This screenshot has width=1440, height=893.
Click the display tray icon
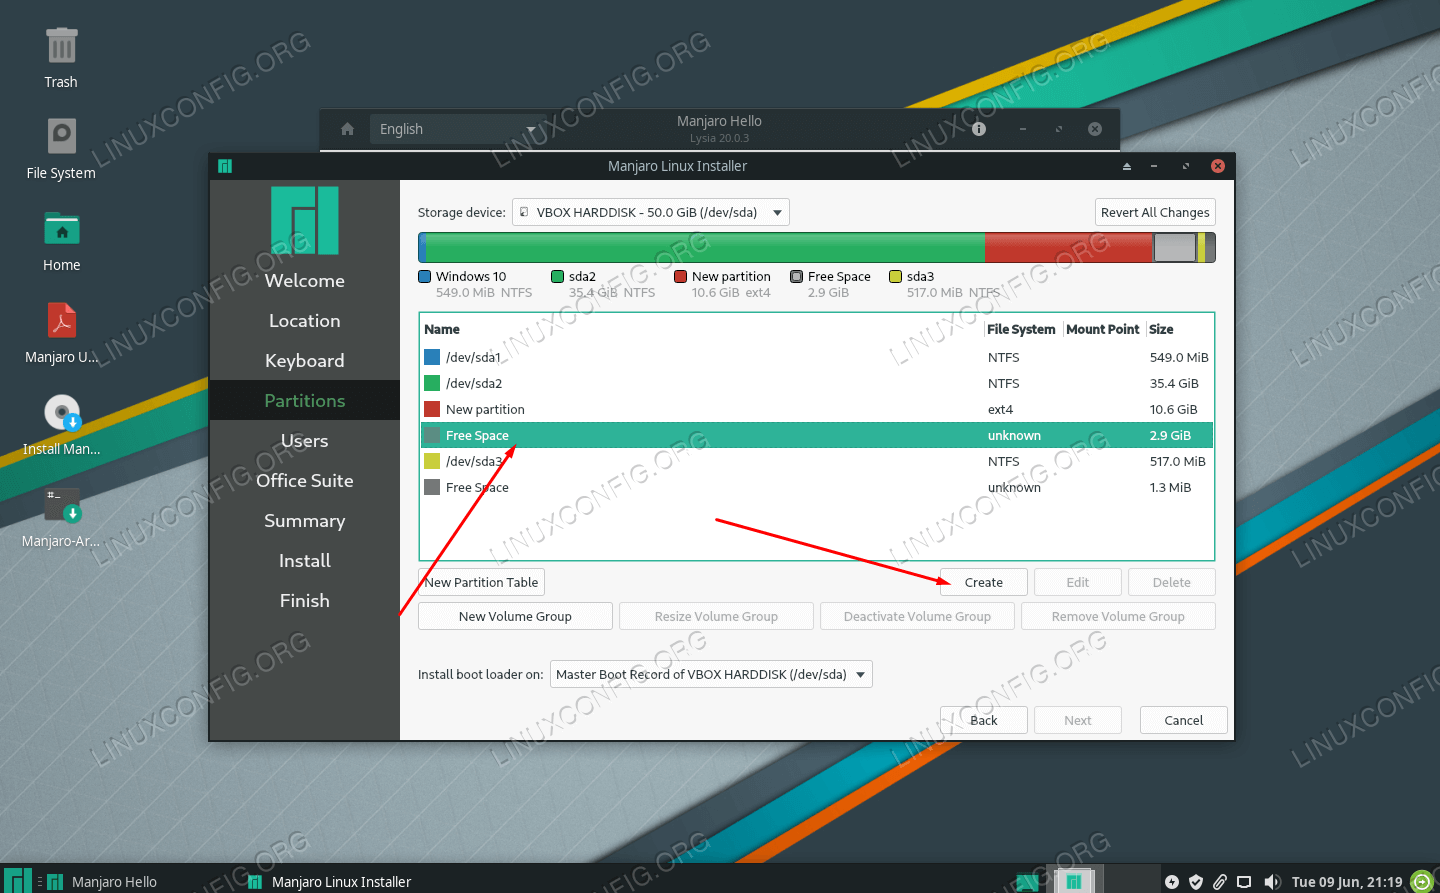point(1244,882)
